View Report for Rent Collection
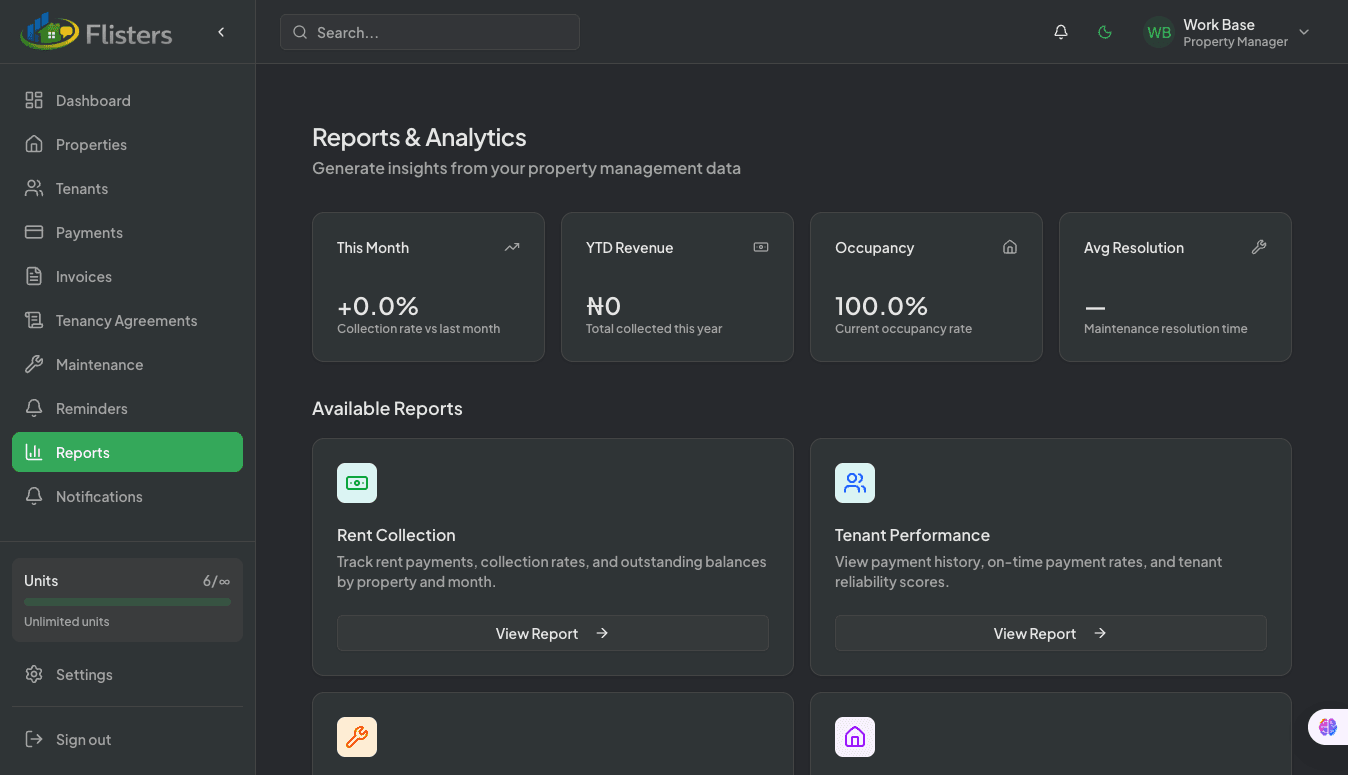The height and width of the screenshot is (775, 1348). (552, 633)
